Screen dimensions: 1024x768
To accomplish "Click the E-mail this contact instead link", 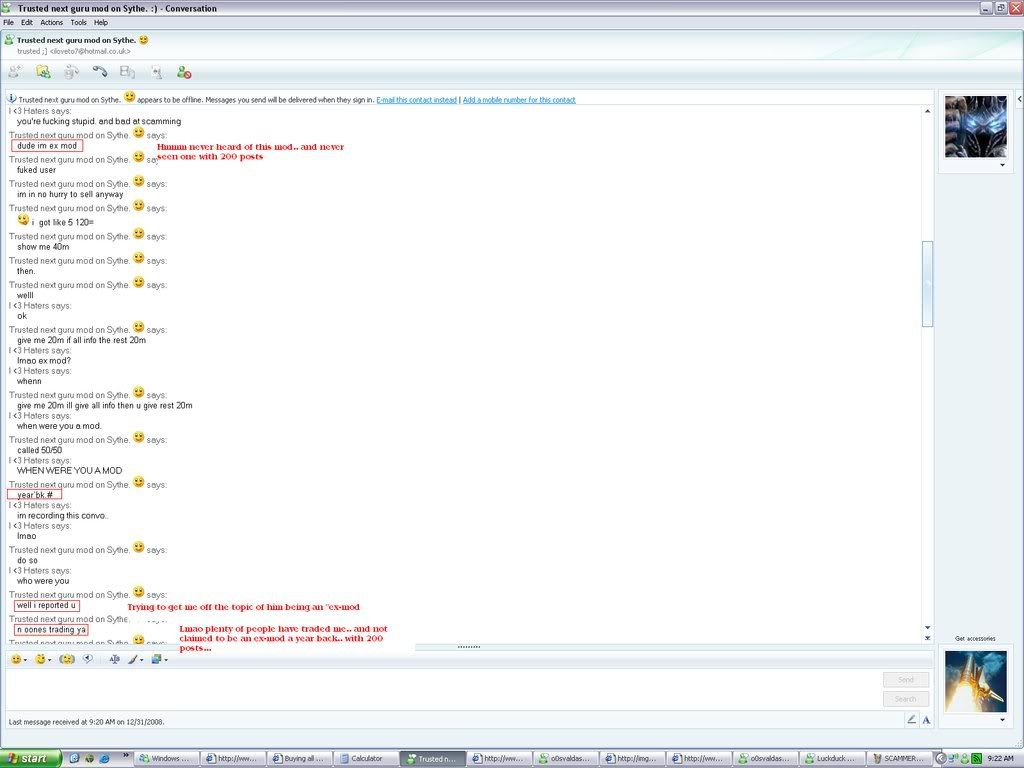I will point(417,100).
